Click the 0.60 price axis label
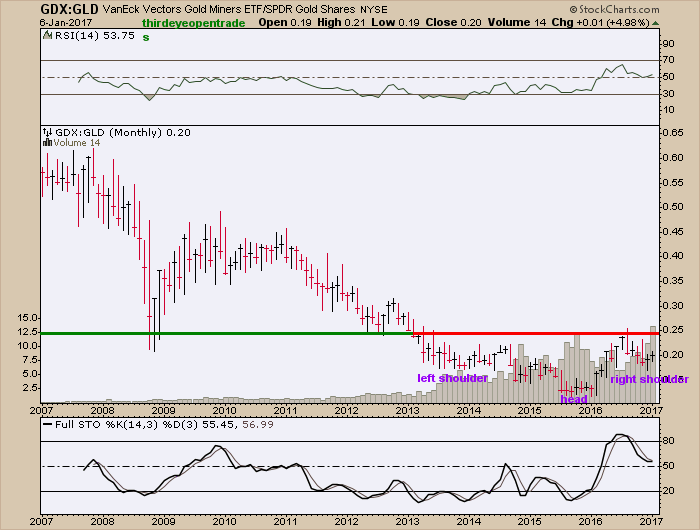 click(x=673, y=158)
